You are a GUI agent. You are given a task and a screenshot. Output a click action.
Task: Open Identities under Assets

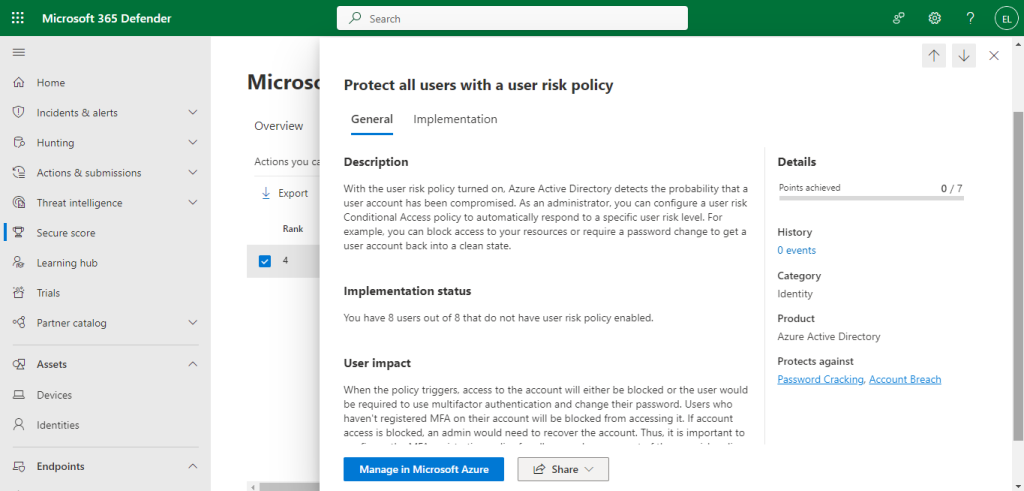[x=58, y=424]
